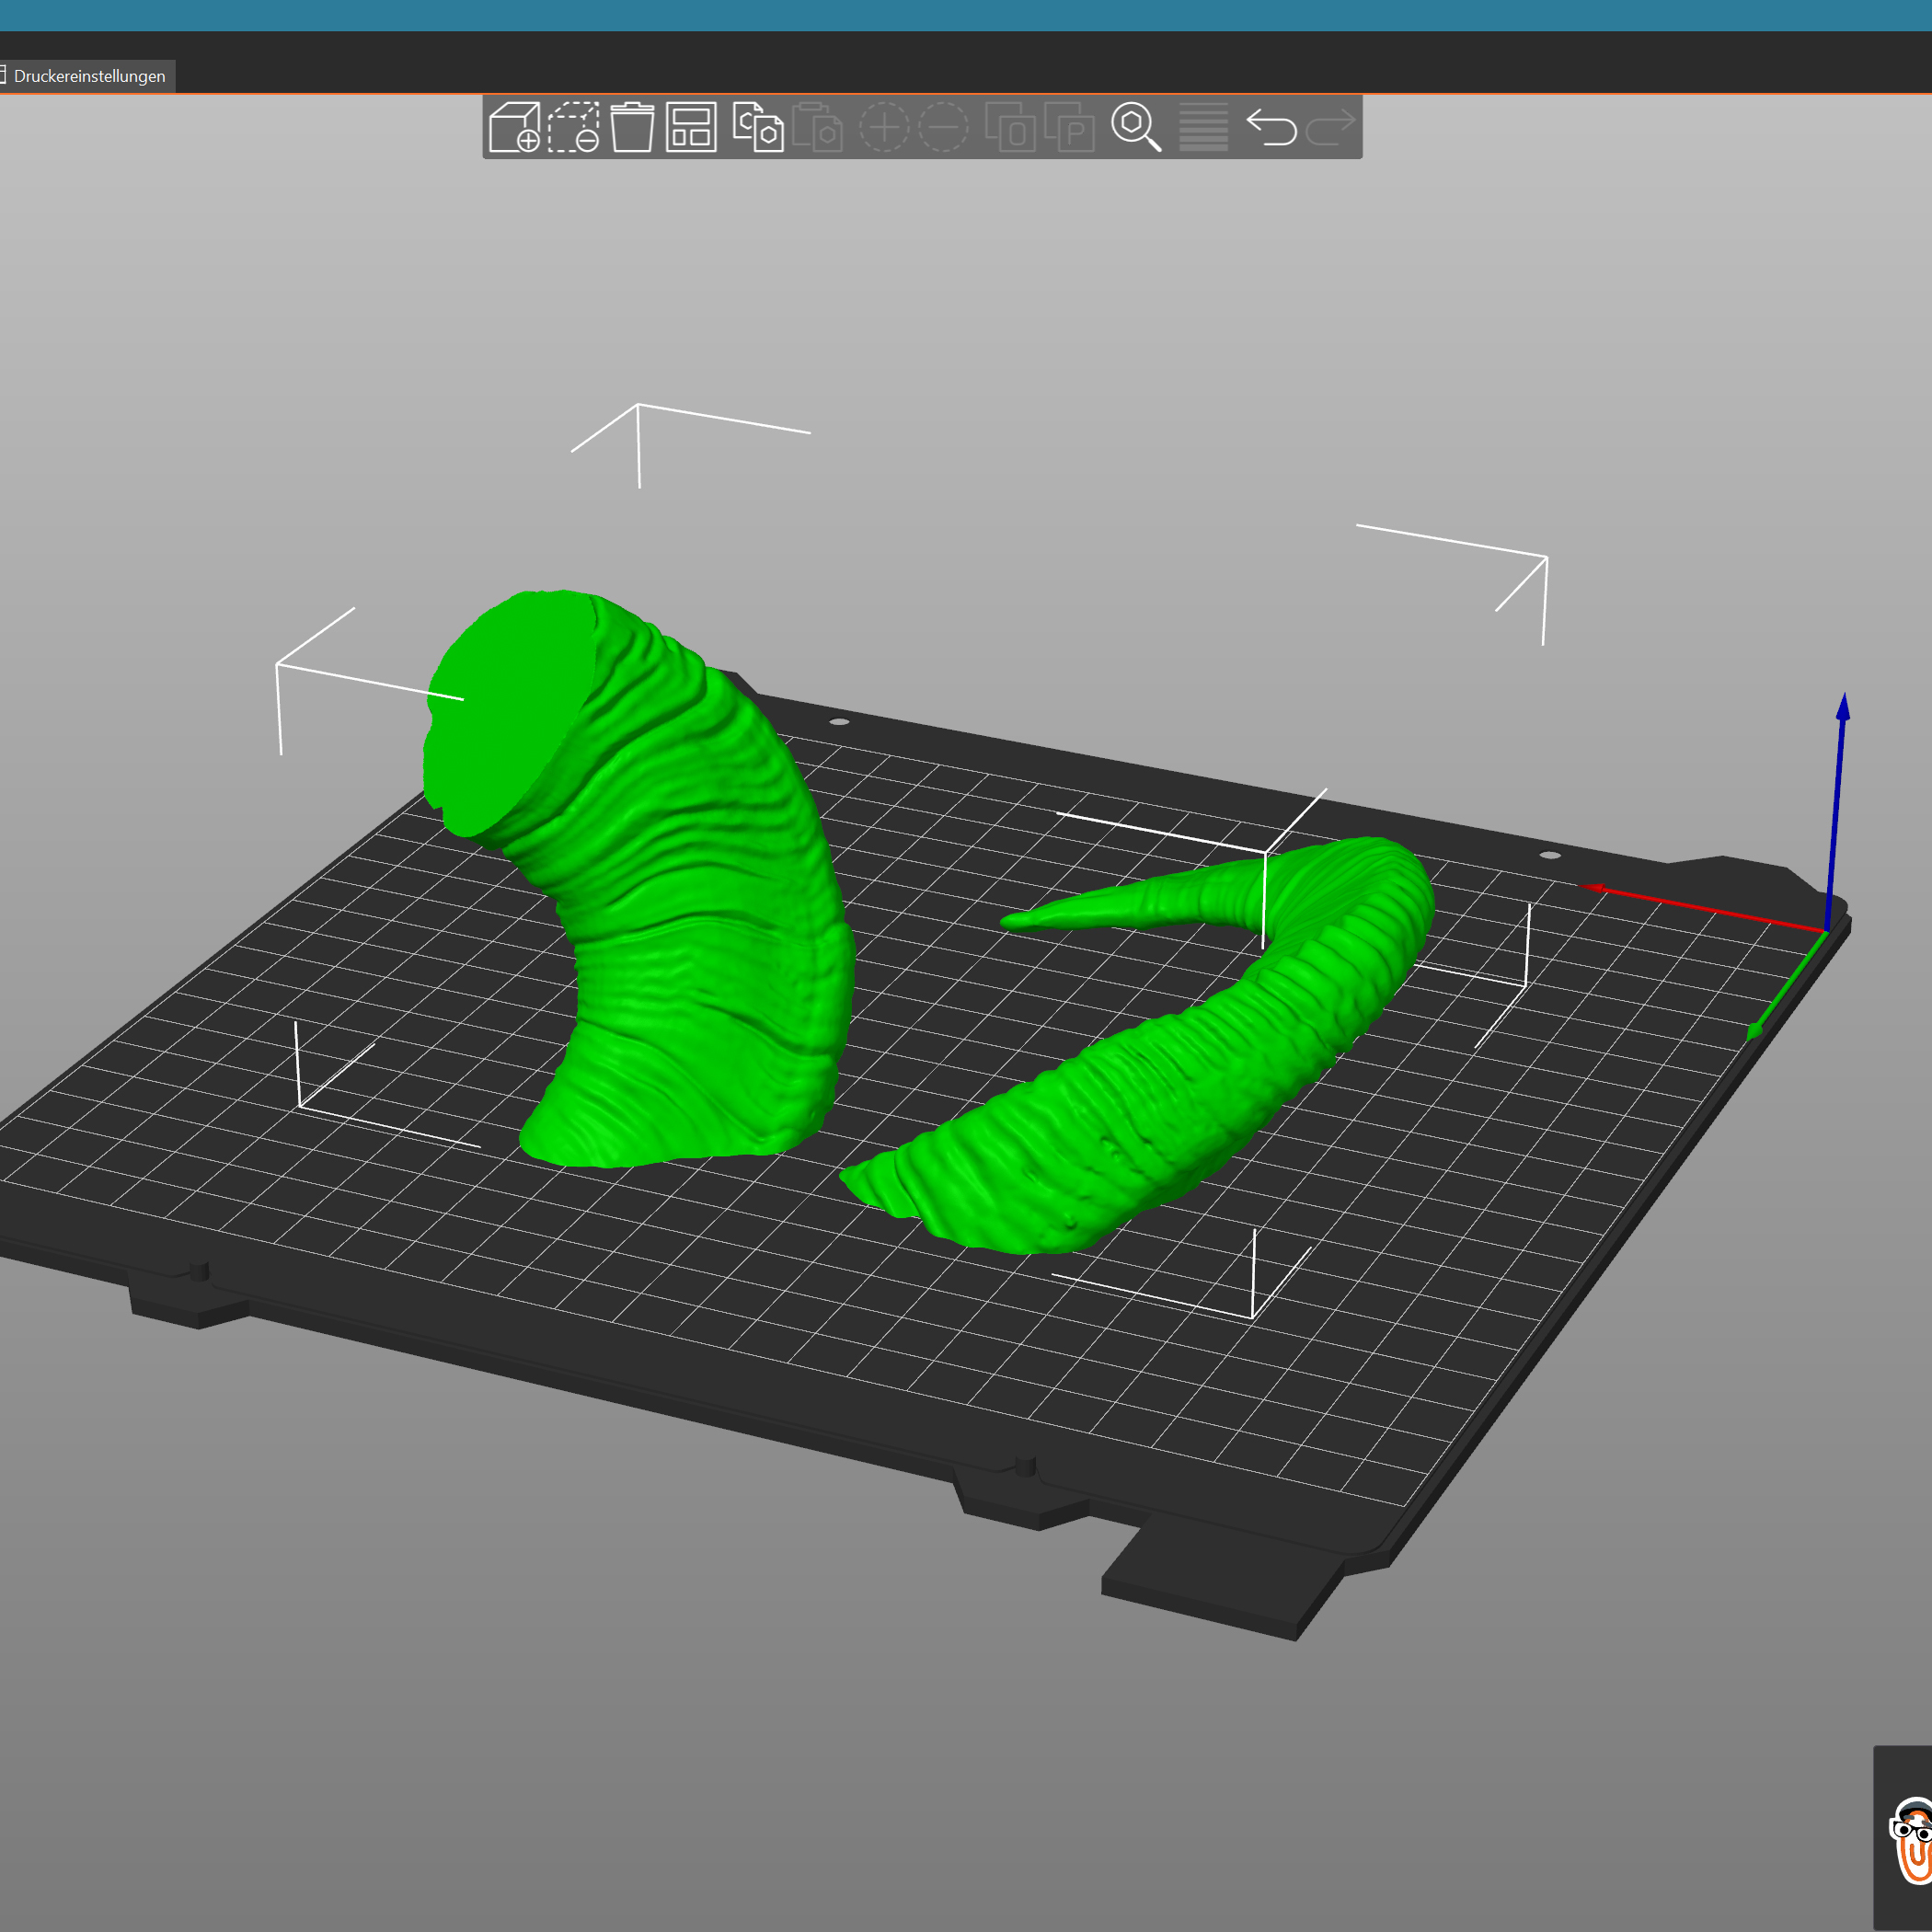Click the Remove instance minus circle
1932x1932 pixels.
(943, 127)
